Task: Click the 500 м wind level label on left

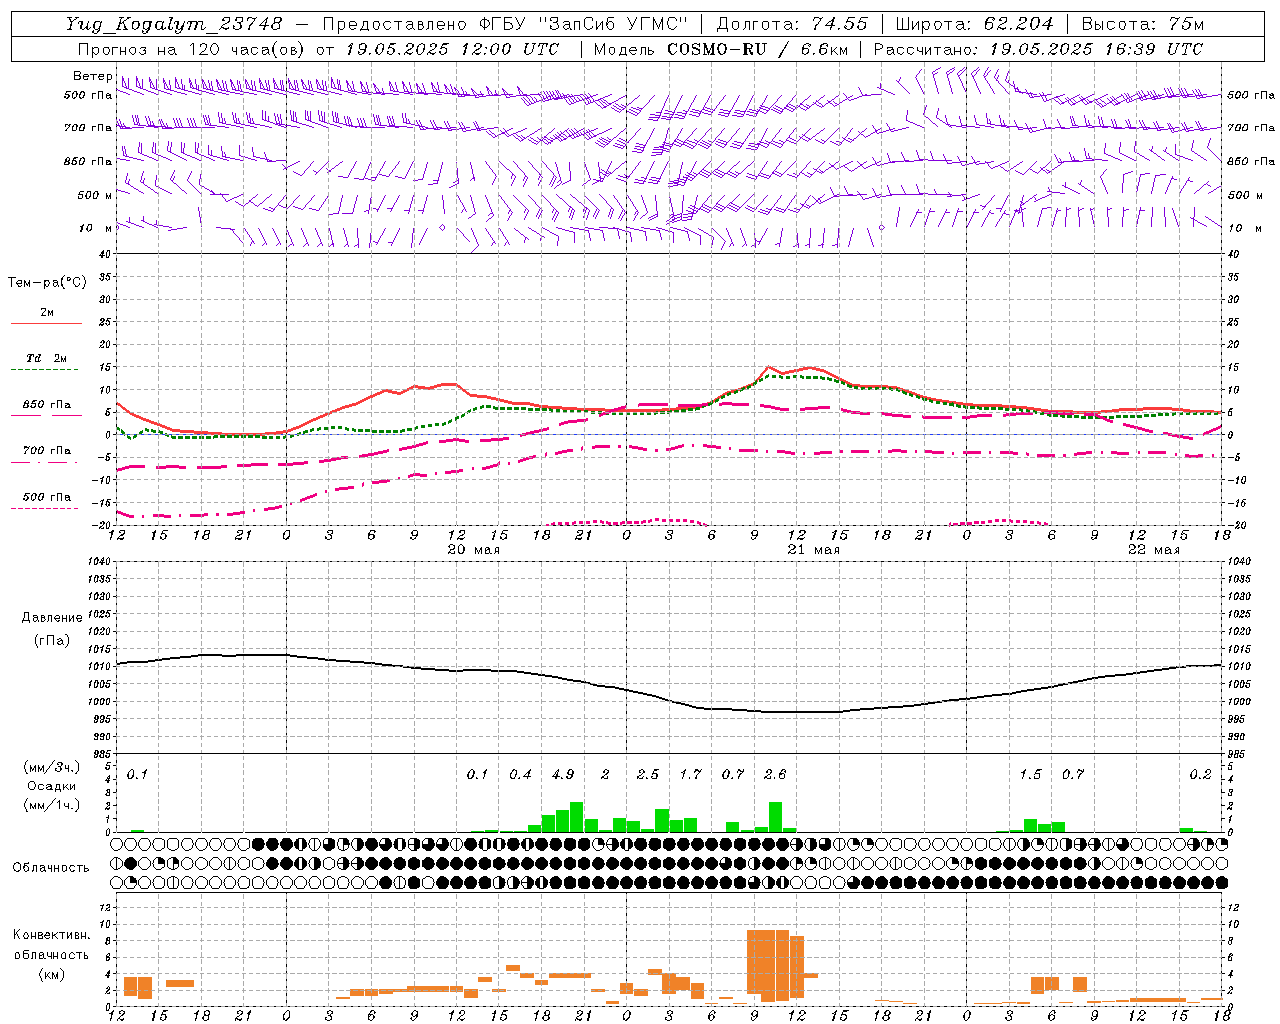Action: 94,195
